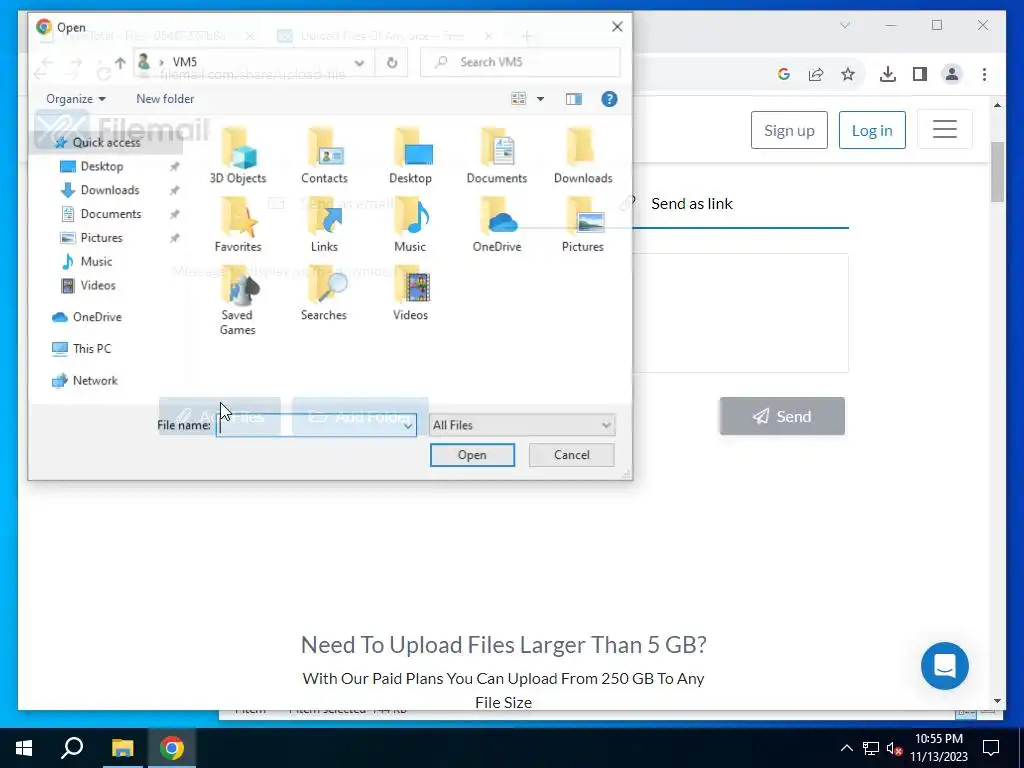
Task: Open File Explorer from taskbar
Action: point(122,748)
